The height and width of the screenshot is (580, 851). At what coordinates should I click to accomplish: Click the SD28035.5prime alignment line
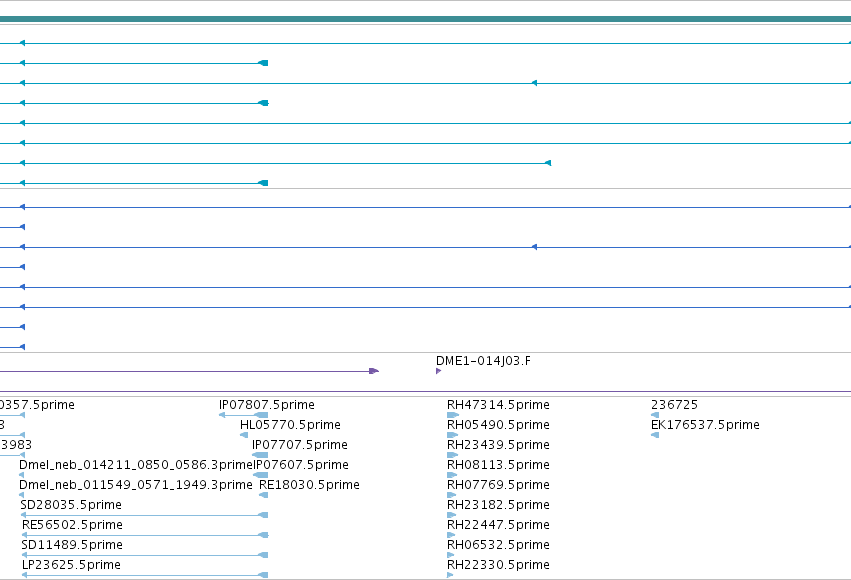click(144, 515)
